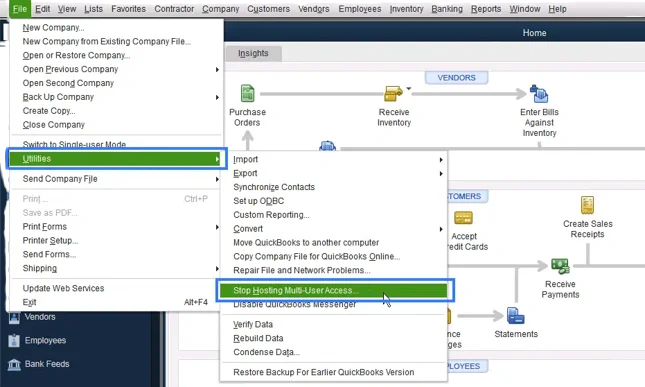Open Enter Bills Against Inventory icon
Image resolution: width=645 pixels, height=387 pixels.
pyautogui.click(x=539, y=94)
